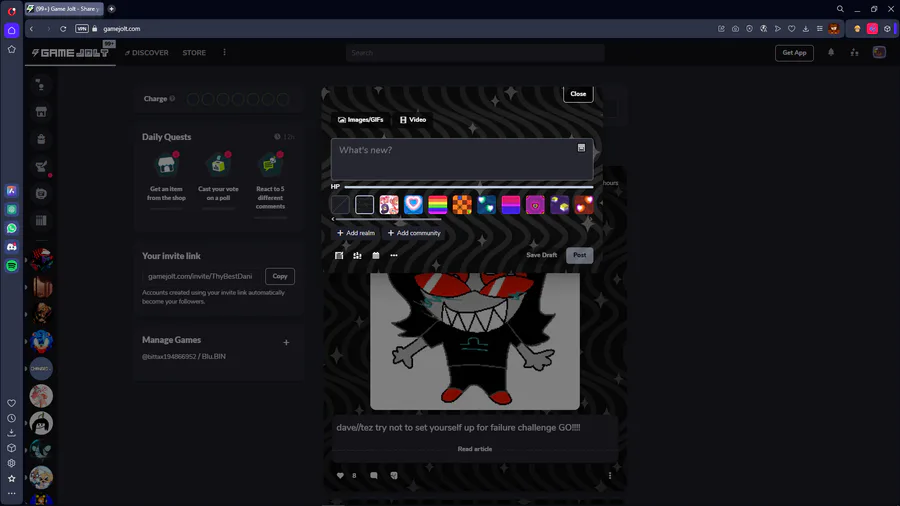Screen dimensions: 900x506
Task: Open the Cast your vote on a poll quest
Action: coord(218,177)
